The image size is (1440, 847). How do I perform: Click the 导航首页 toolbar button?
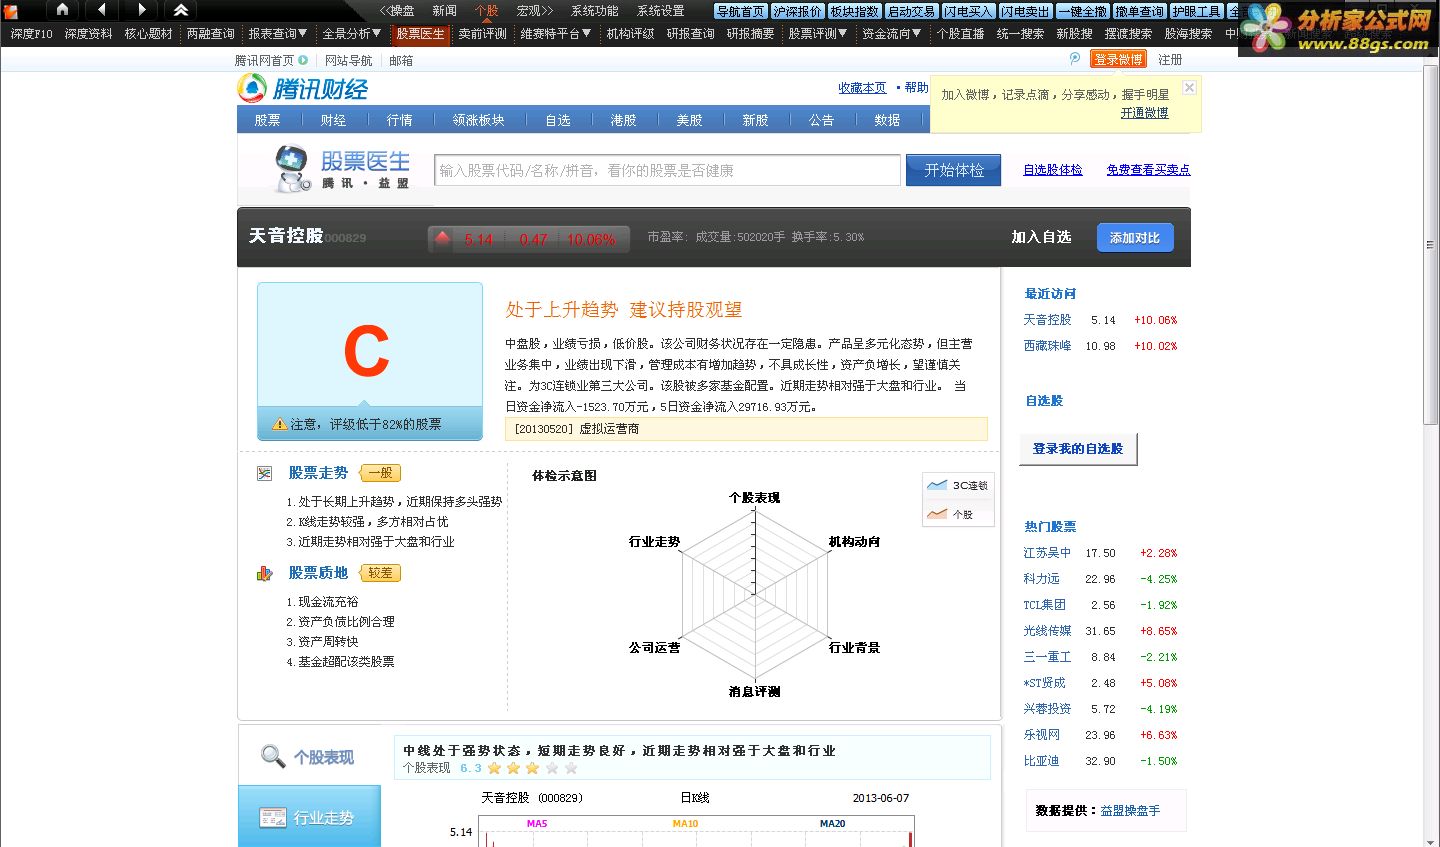pos(741,11)
